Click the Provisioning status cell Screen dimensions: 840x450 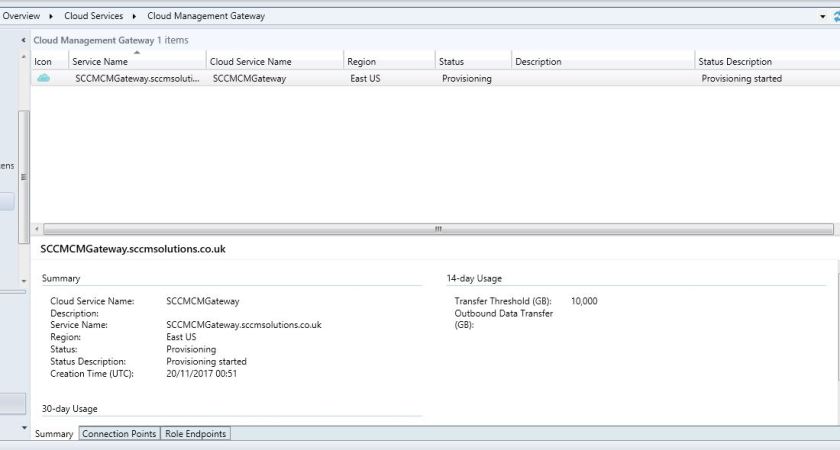pos(467,78)
